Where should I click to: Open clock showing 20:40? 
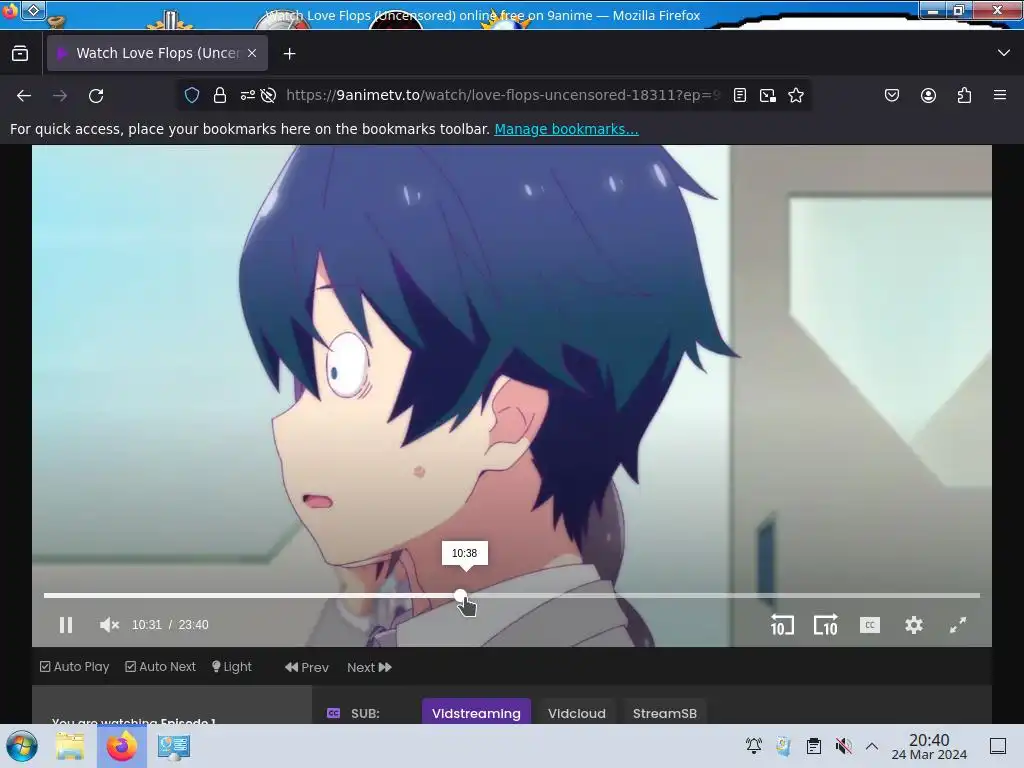(x=929, y=746)
